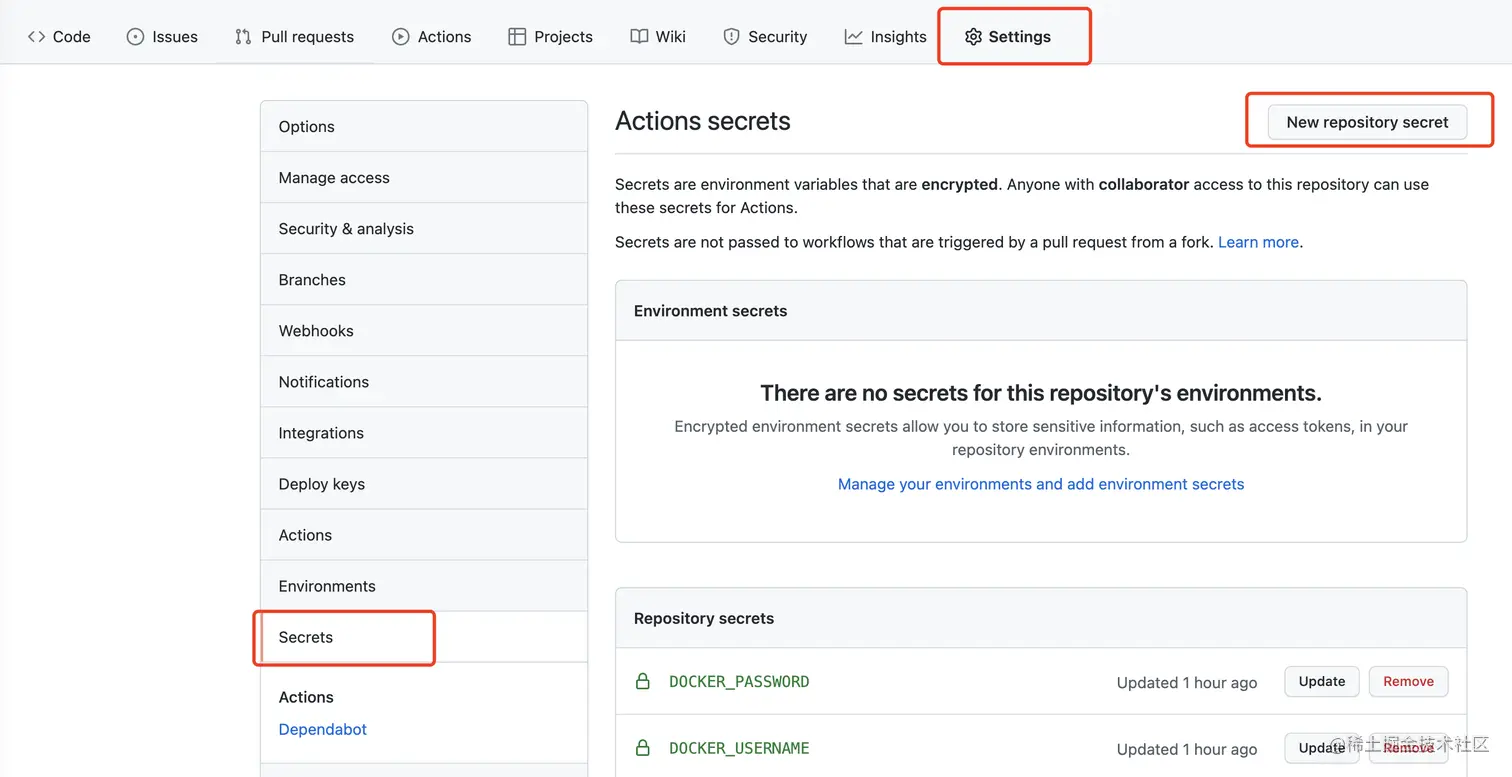
Task: Remove the DOCKER_PASSWORD secret
Action: pyautogui.click(x=1408, y=681)
